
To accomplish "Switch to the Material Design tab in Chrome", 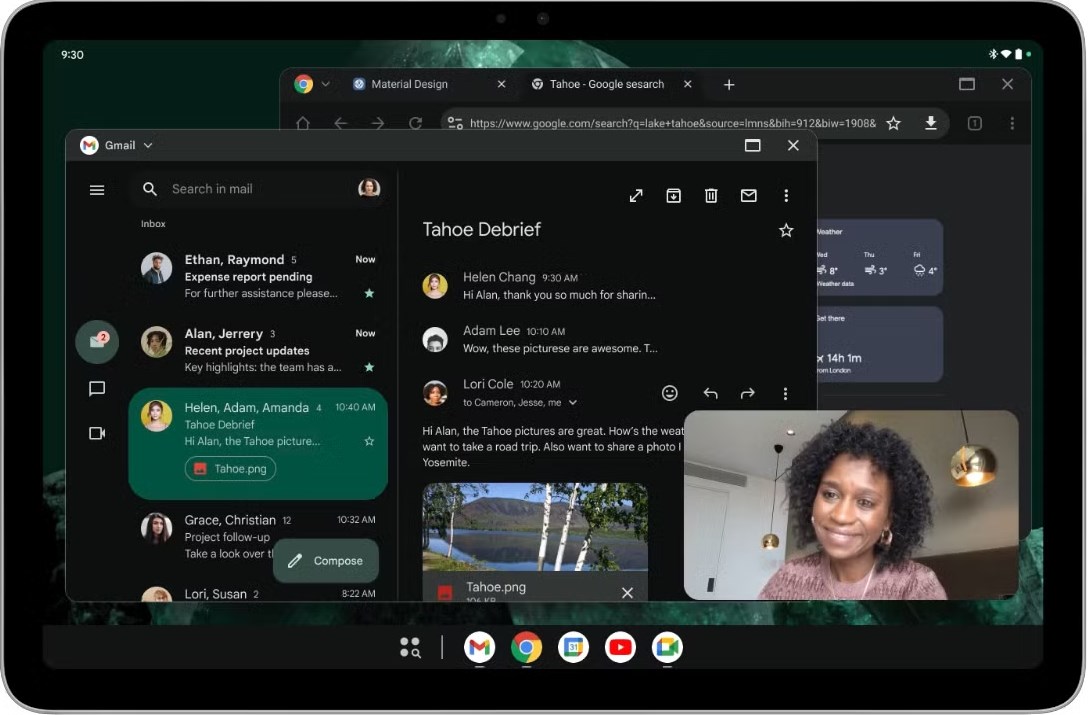I will (x=410, y=85).
